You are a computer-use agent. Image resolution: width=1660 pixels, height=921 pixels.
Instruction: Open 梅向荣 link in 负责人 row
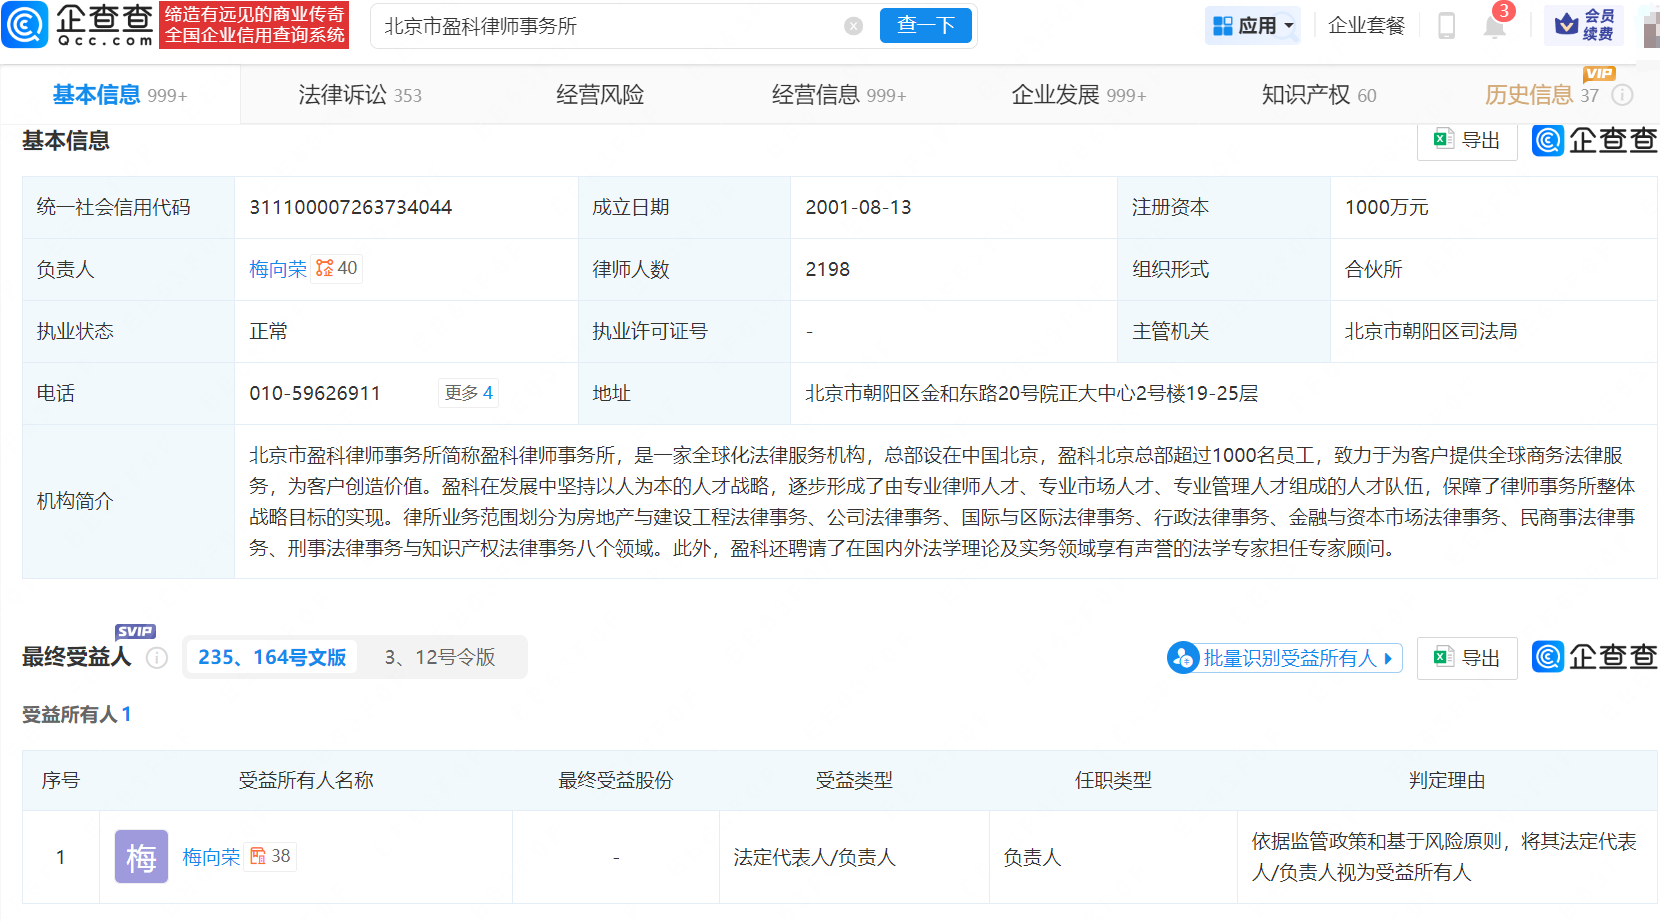[x=278, y=269]
